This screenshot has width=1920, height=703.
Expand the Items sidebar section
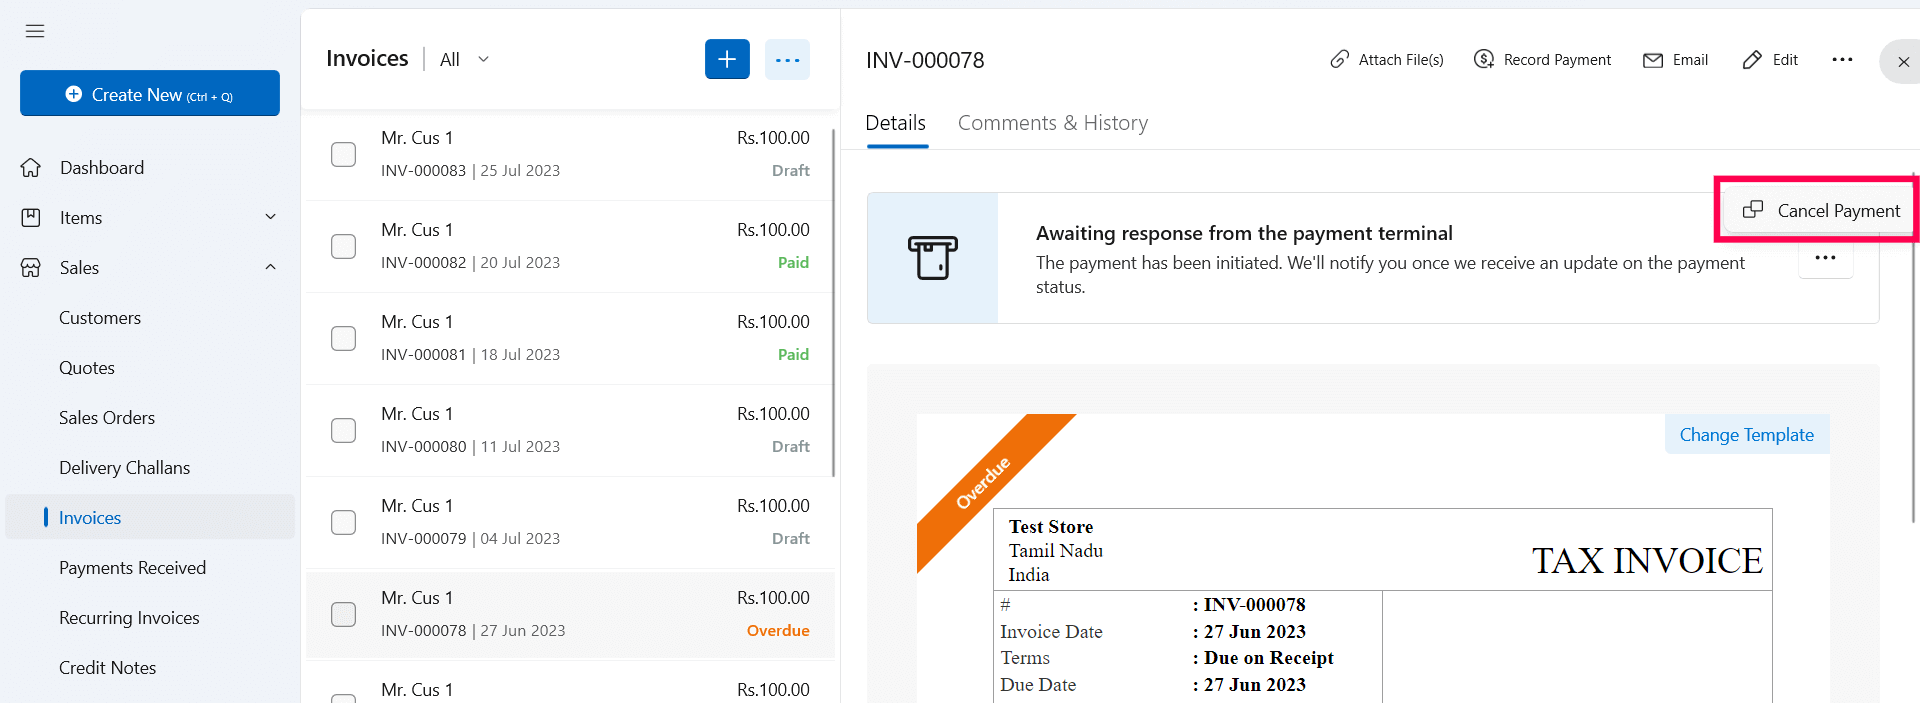pos(270,217)
